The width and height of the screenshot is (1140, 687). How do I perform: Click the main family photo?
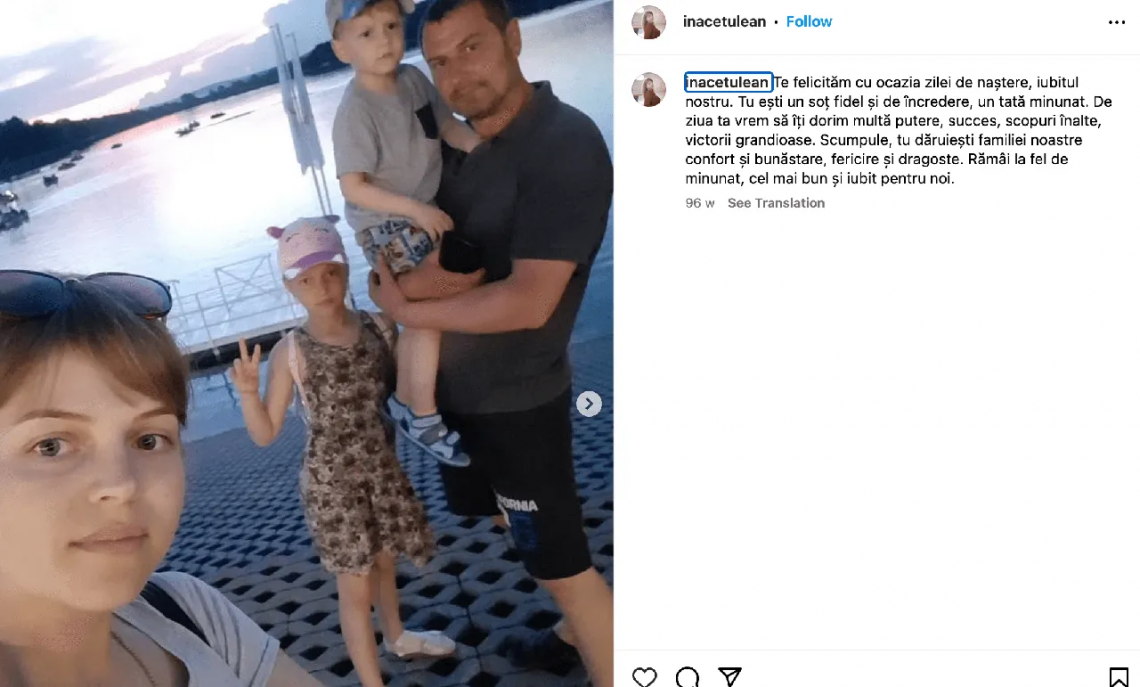[307, 343]
